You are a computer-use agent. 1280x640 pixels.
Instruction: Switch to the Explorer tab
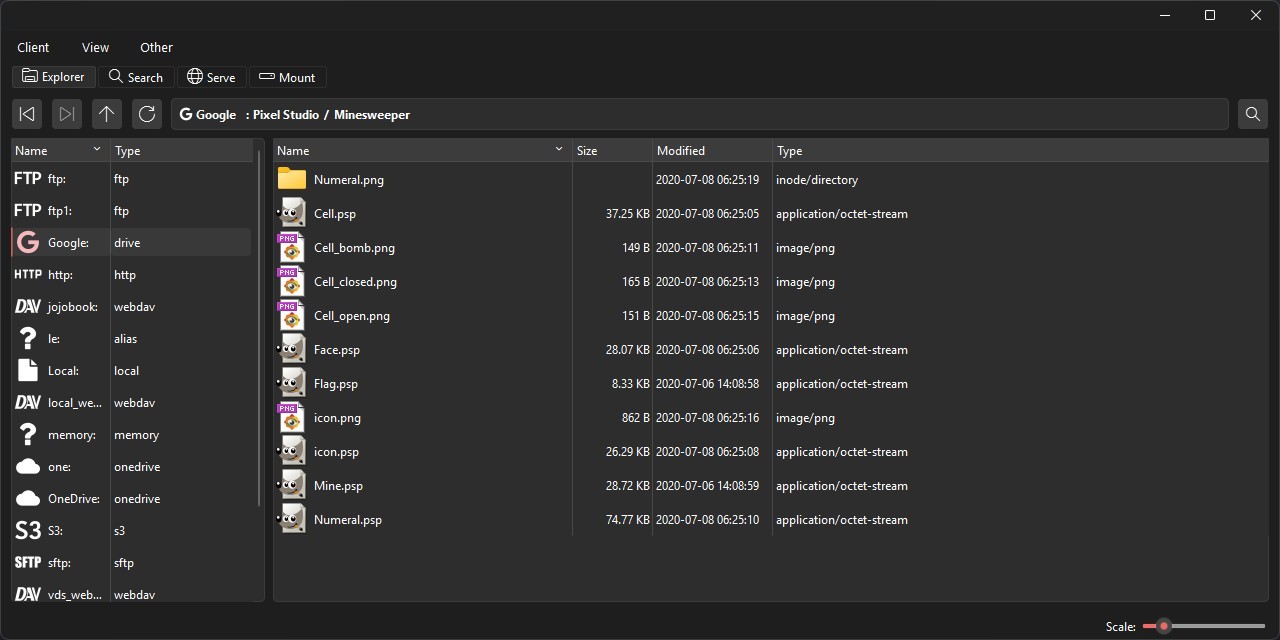pos(54,77)
